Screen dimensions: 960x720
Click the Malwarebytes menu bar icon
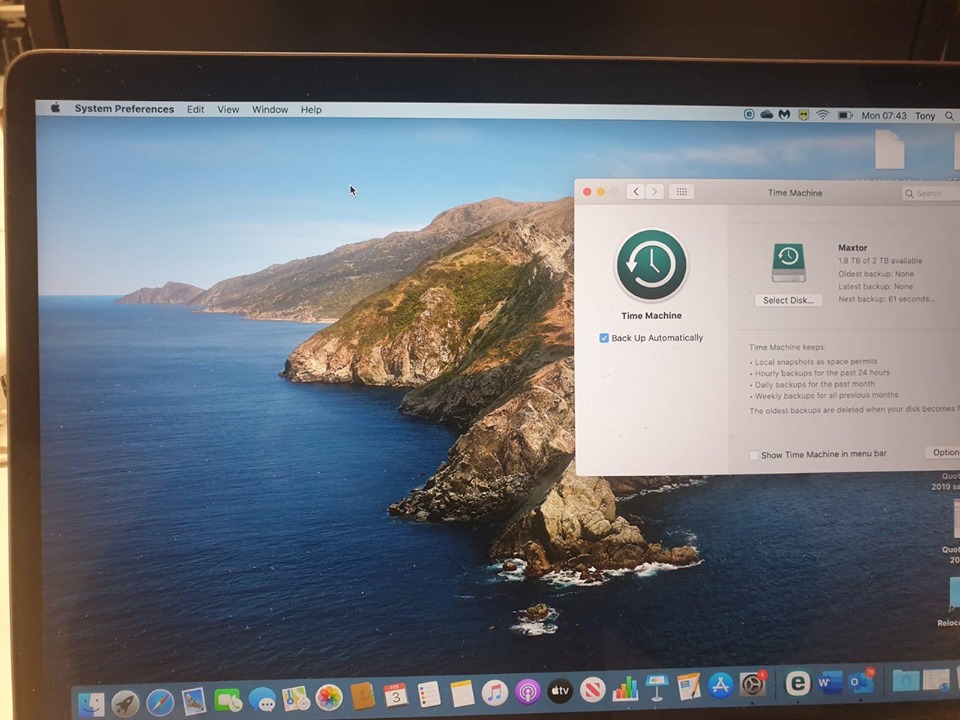click(784, 114)
